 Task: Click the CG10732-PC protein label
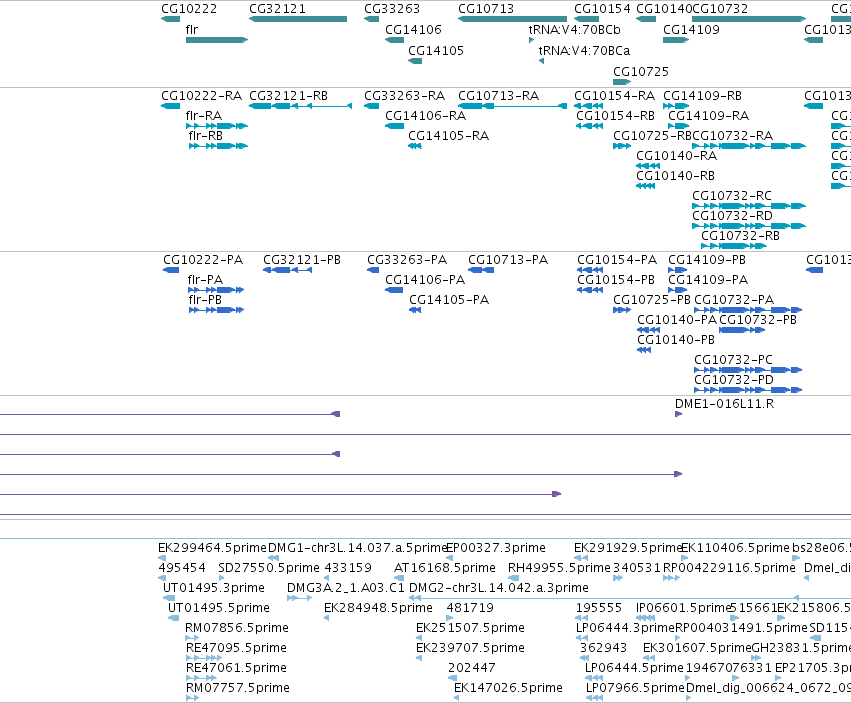pos(734,360)
